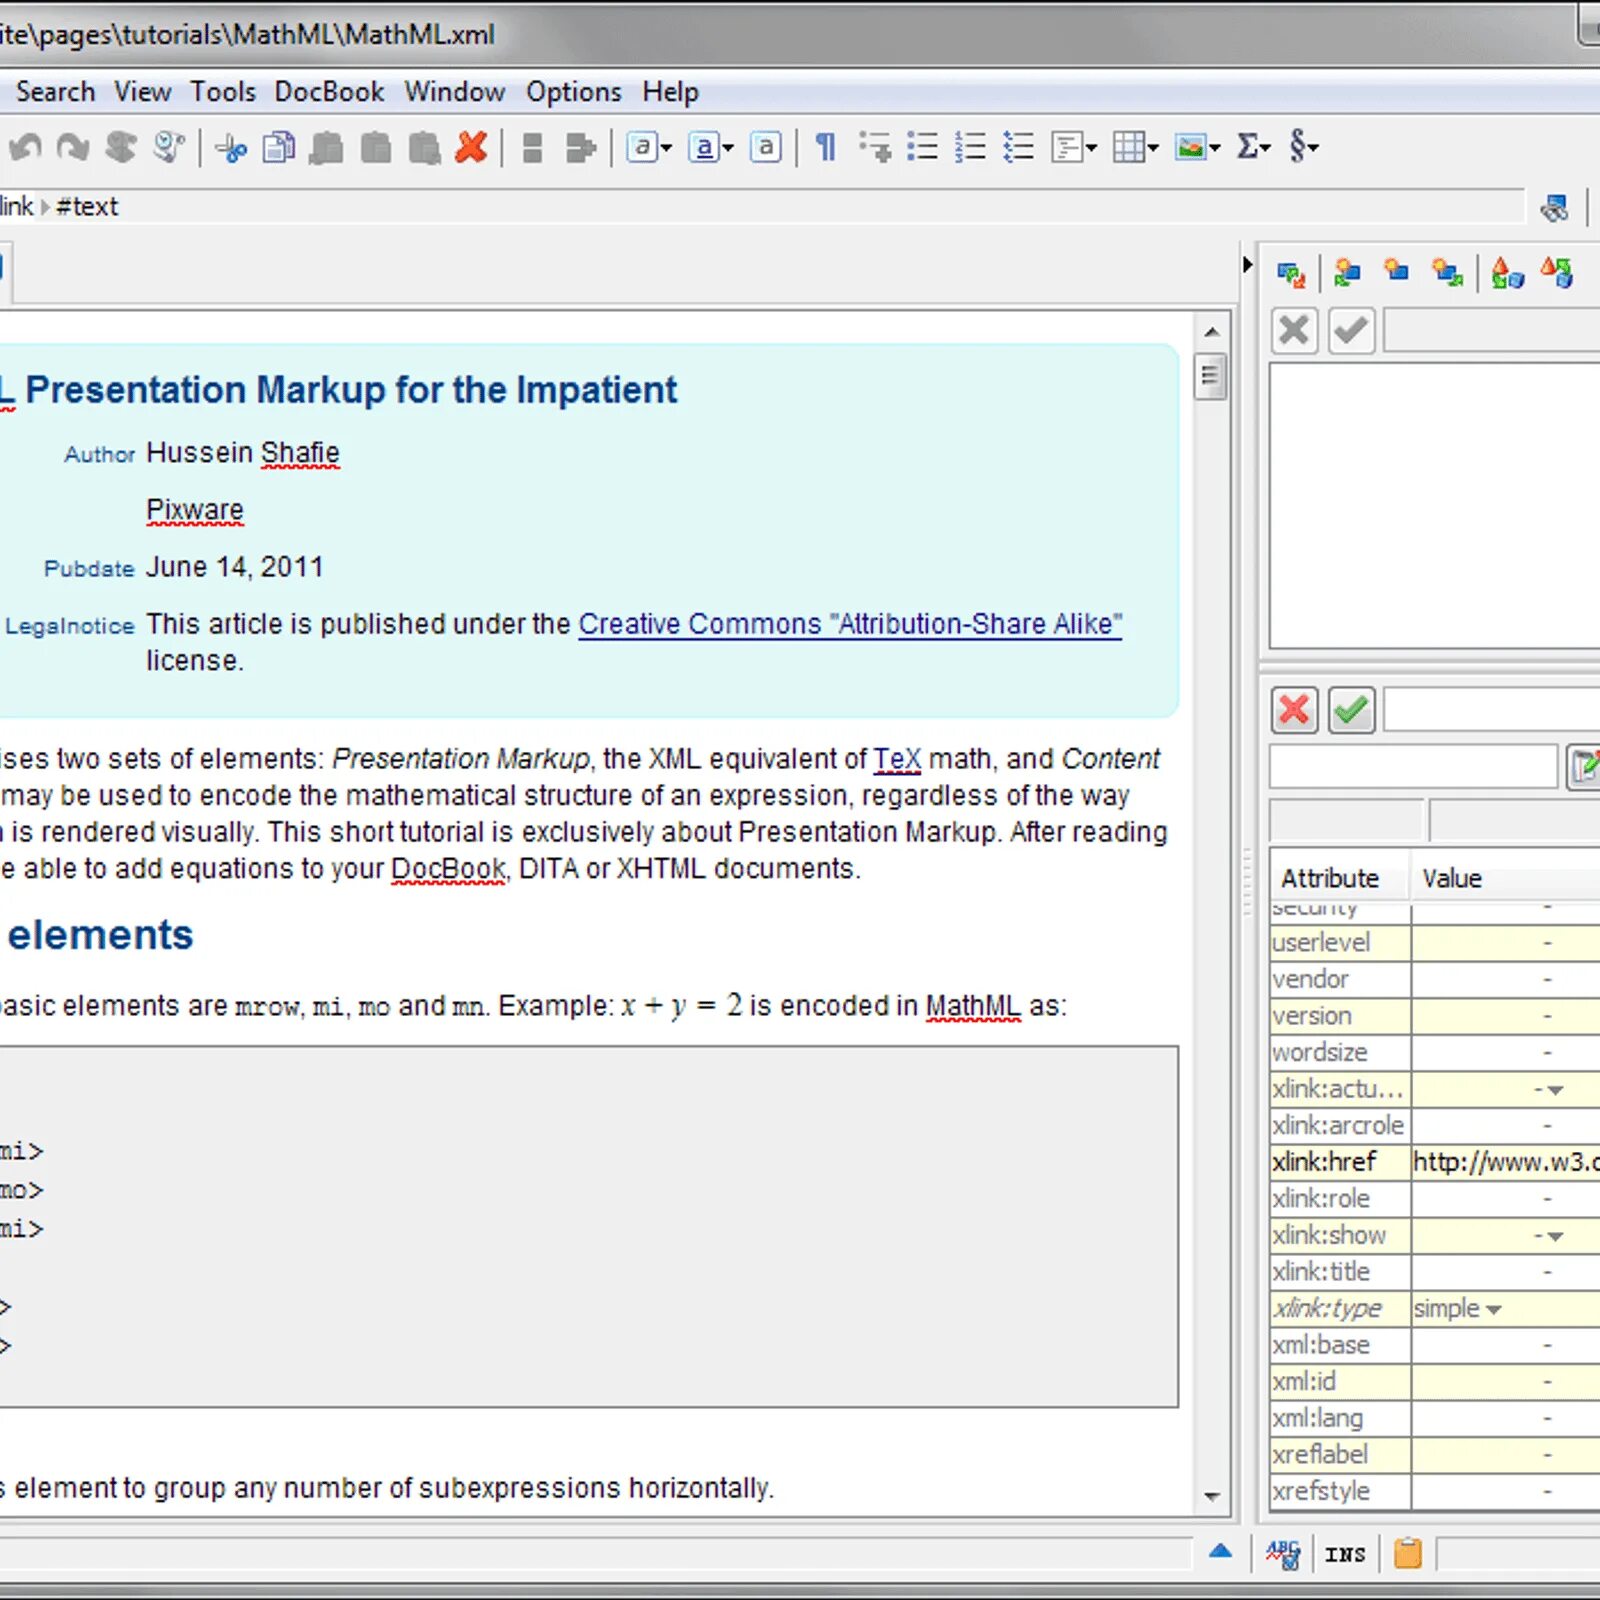1600x1600 pixels.
Task: Click the clipboard icon in status bar
Action: 1407,1553
